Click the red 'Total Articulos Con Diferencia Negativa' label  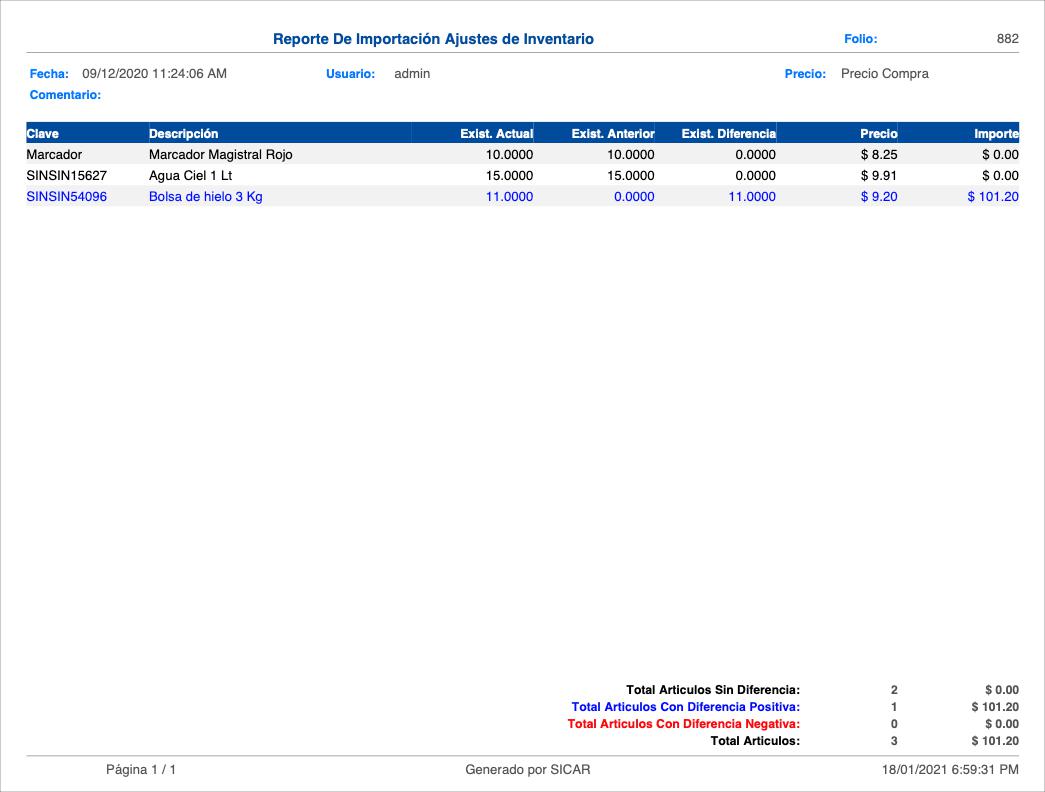683,724
